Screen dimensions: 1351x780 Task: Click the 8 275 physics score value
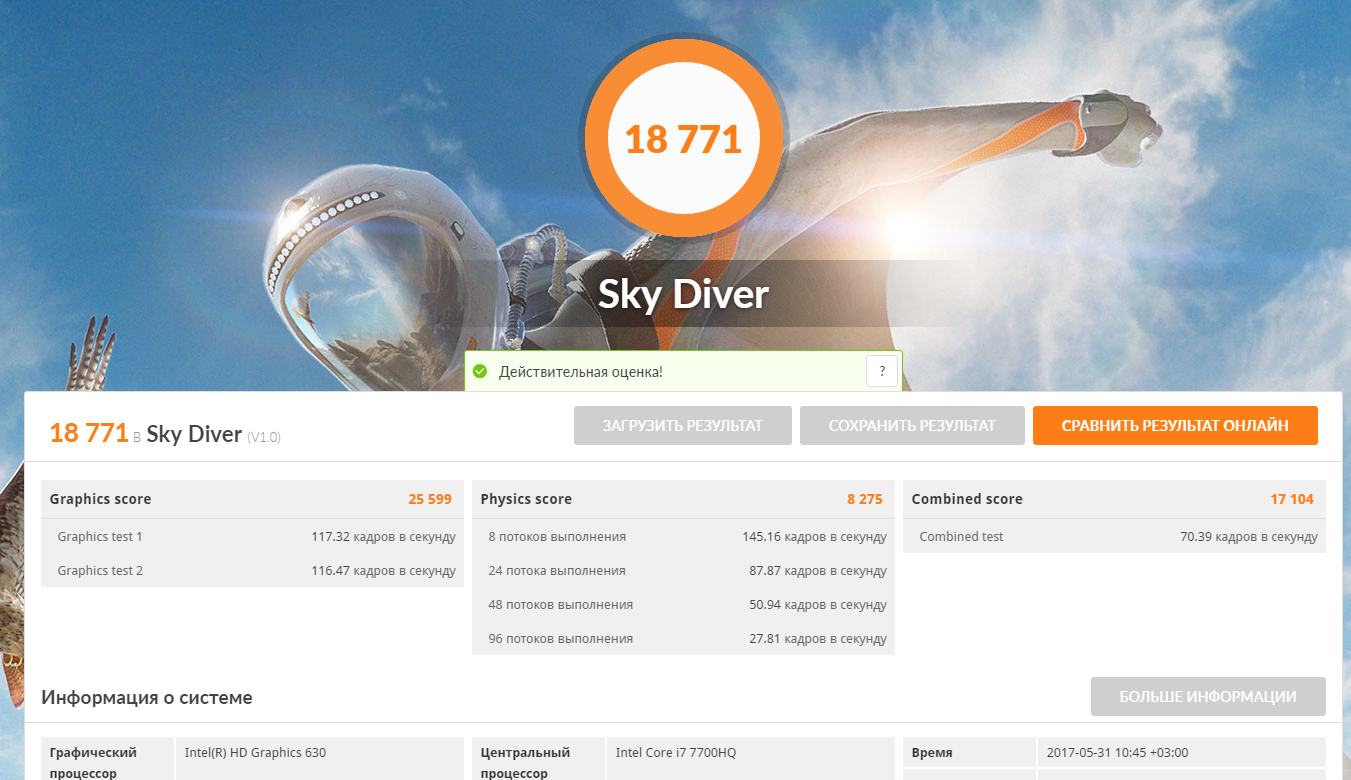[x=865, y=499]
